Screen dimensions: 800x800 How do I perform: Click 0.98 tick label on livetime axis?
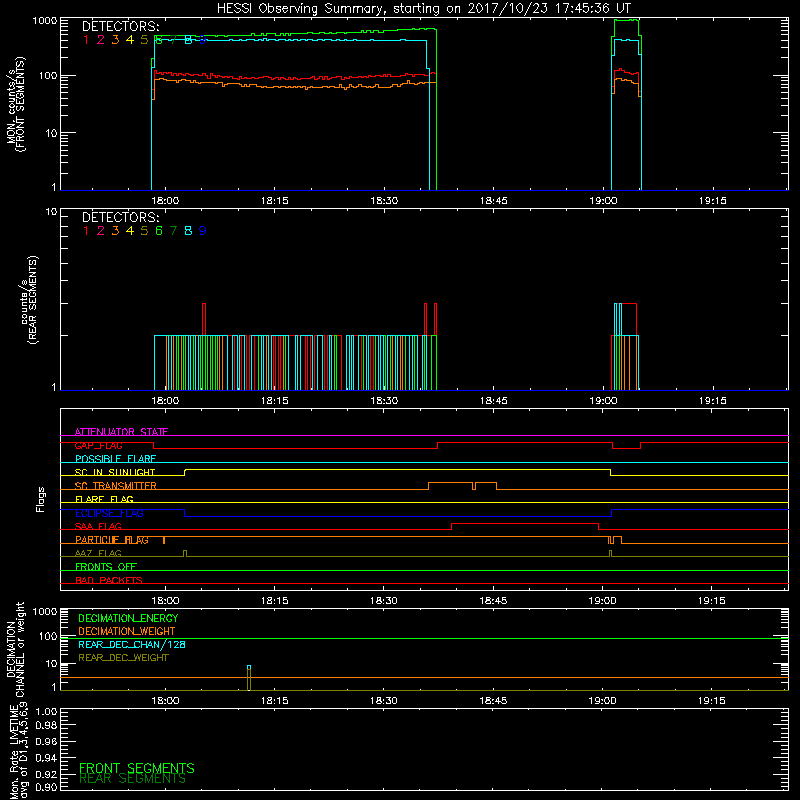46,726
